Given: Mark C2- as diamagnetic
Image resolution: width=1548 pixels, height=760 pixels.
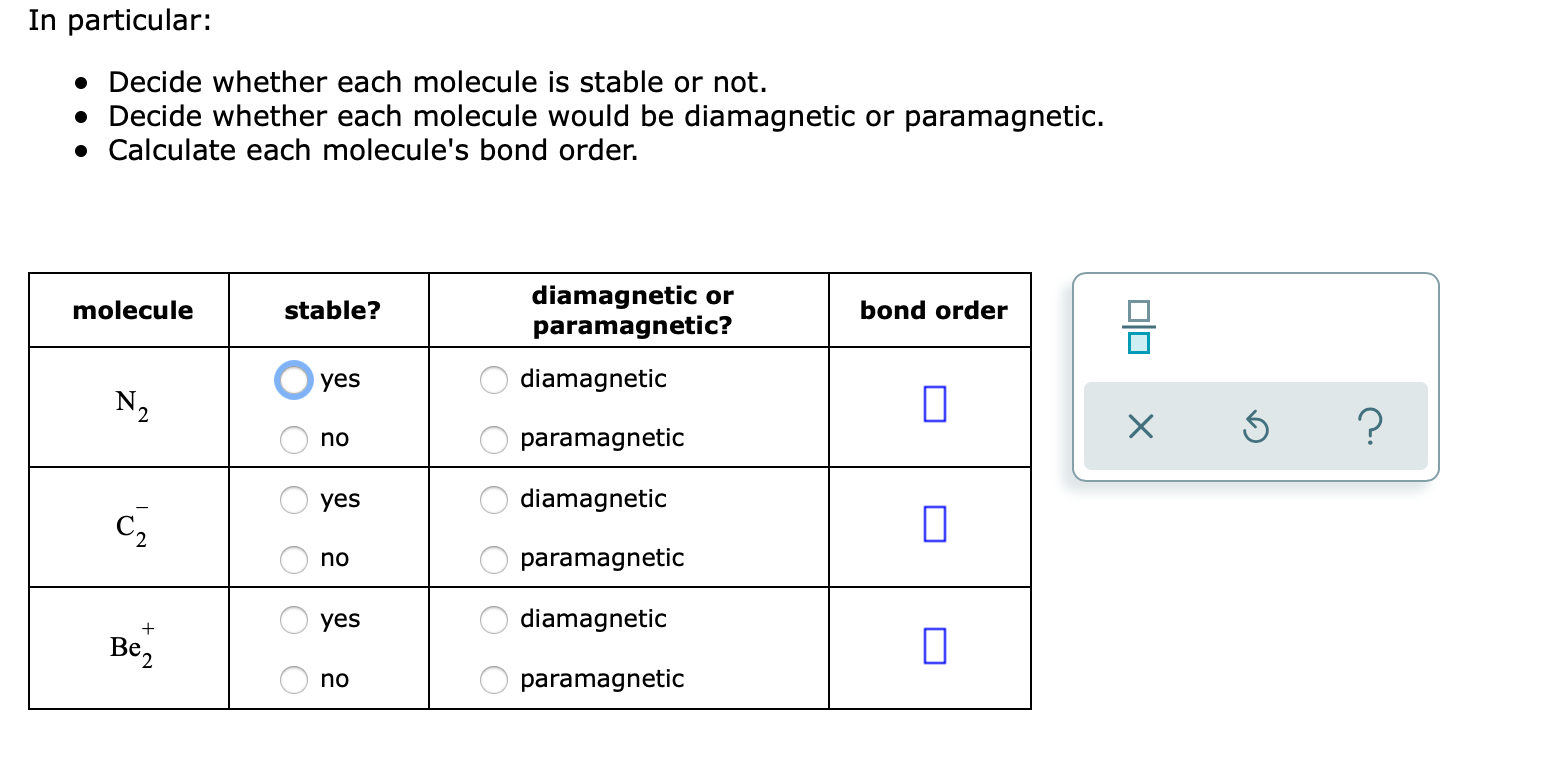Looking at the screenshot, I should pyautogui.click(x=494, y=500).
